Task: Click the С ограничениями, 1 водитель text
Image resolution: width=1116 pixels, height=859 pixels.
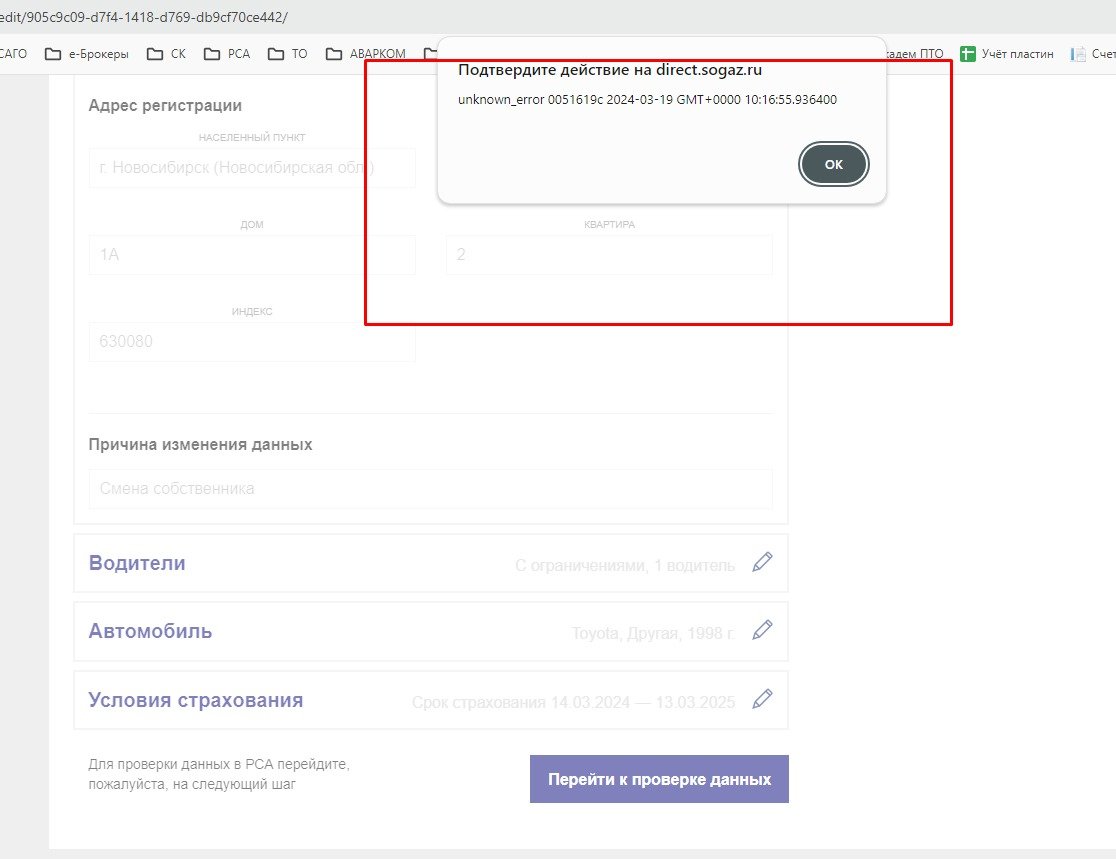Action: pyautogui.click(x=625, y=566)
